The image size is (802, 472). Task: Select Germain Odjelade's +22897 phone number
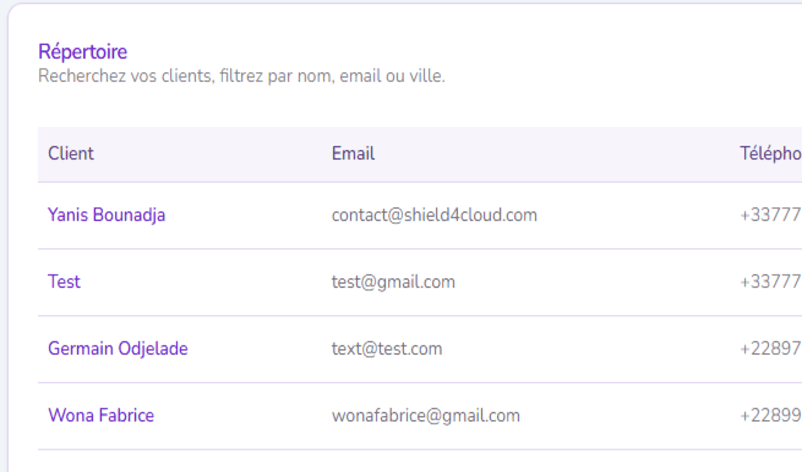pos(770,349)
